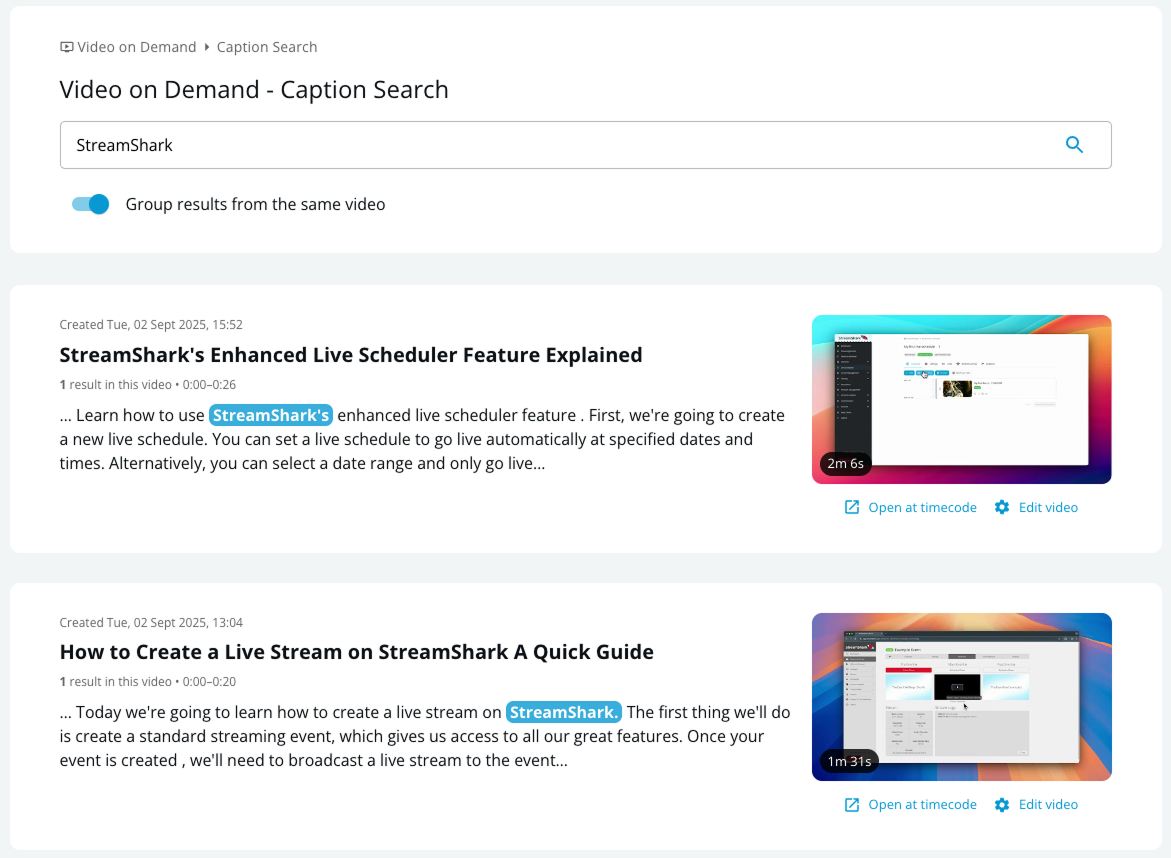Image resolution: width=1171 pixels, height=858 pixels.
Task: Click the Quick Guide live stream thumbnail
Action: (x=961, y=696)
